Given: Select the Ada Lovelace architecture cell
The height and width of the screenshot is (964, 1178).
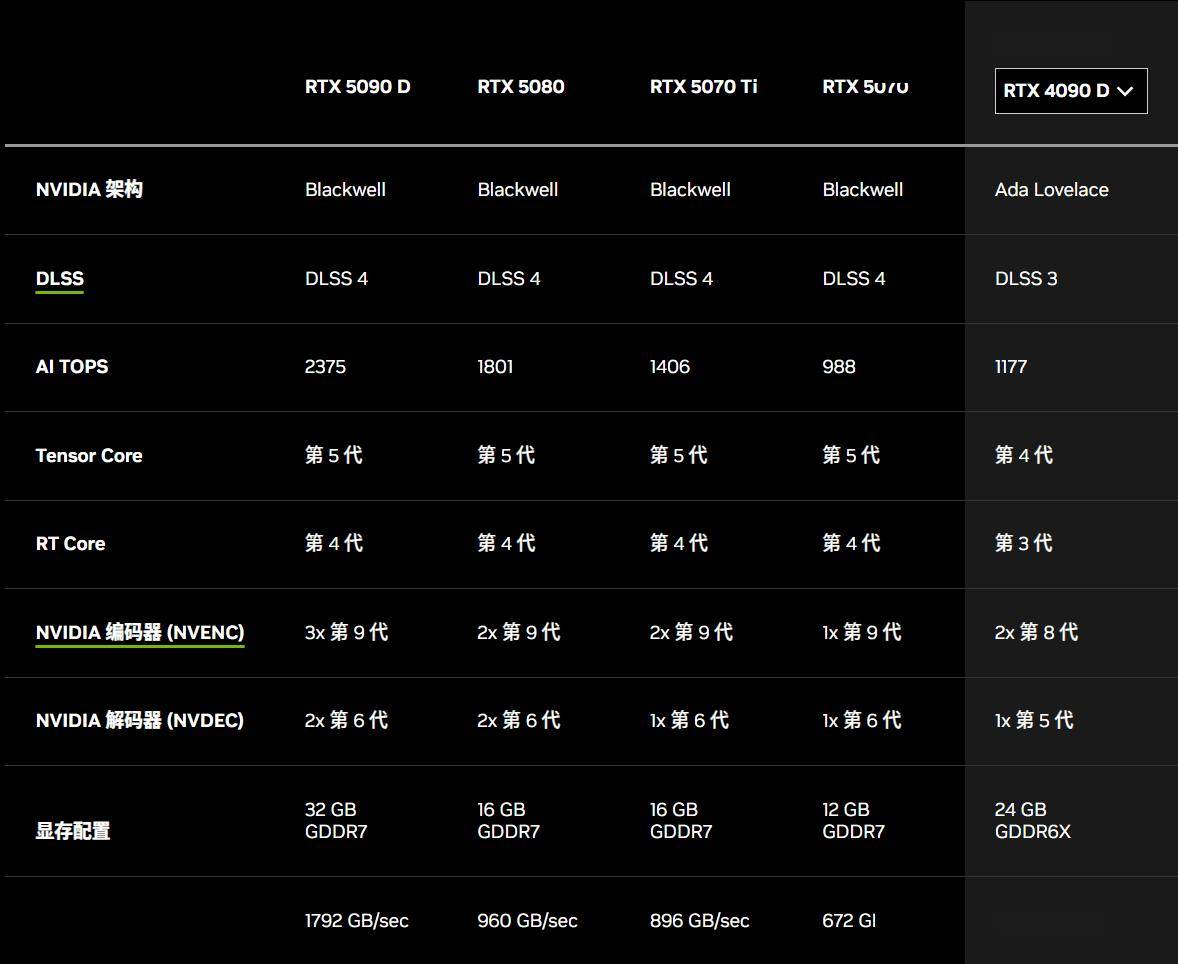Looking at the screenshot, I should [1052, 189].
